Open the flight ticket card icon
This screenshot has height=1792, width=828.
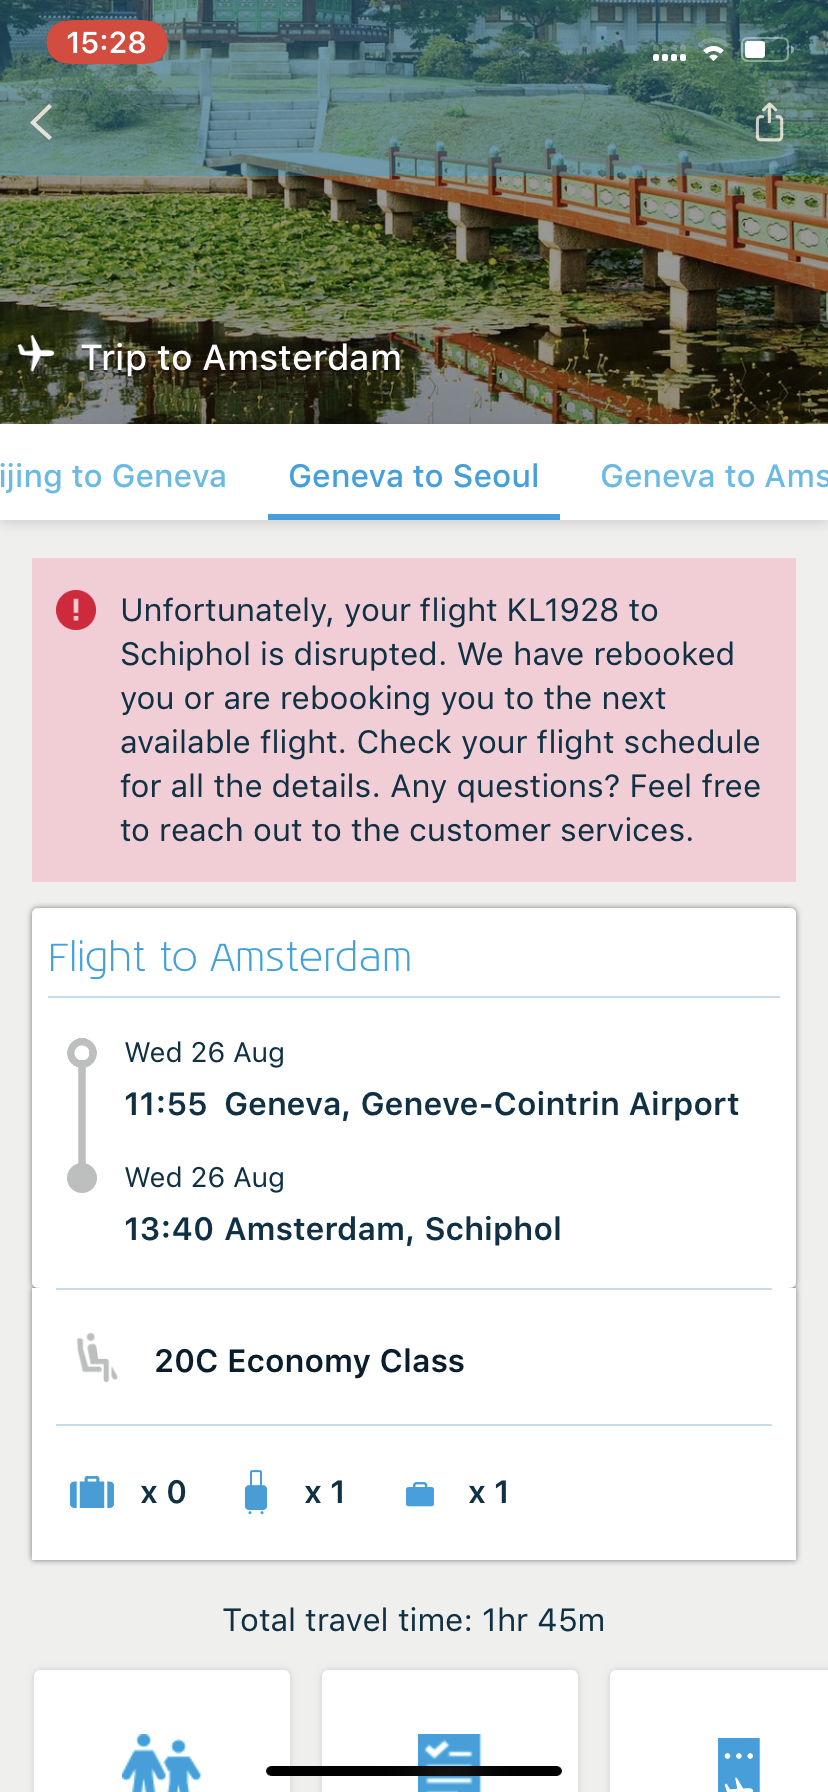pyautogui.click(x=738, y=1762)
